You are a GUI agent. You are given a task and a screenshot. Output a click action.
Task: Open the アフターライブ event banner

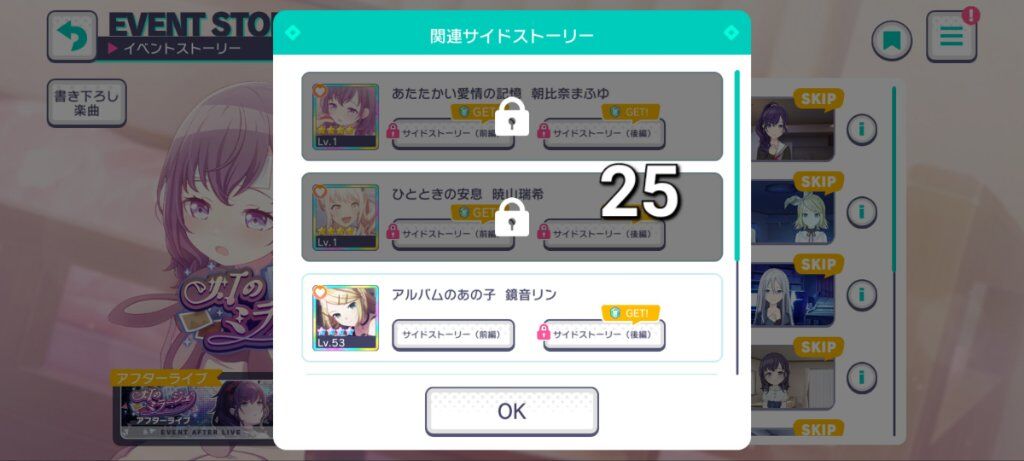195,408
